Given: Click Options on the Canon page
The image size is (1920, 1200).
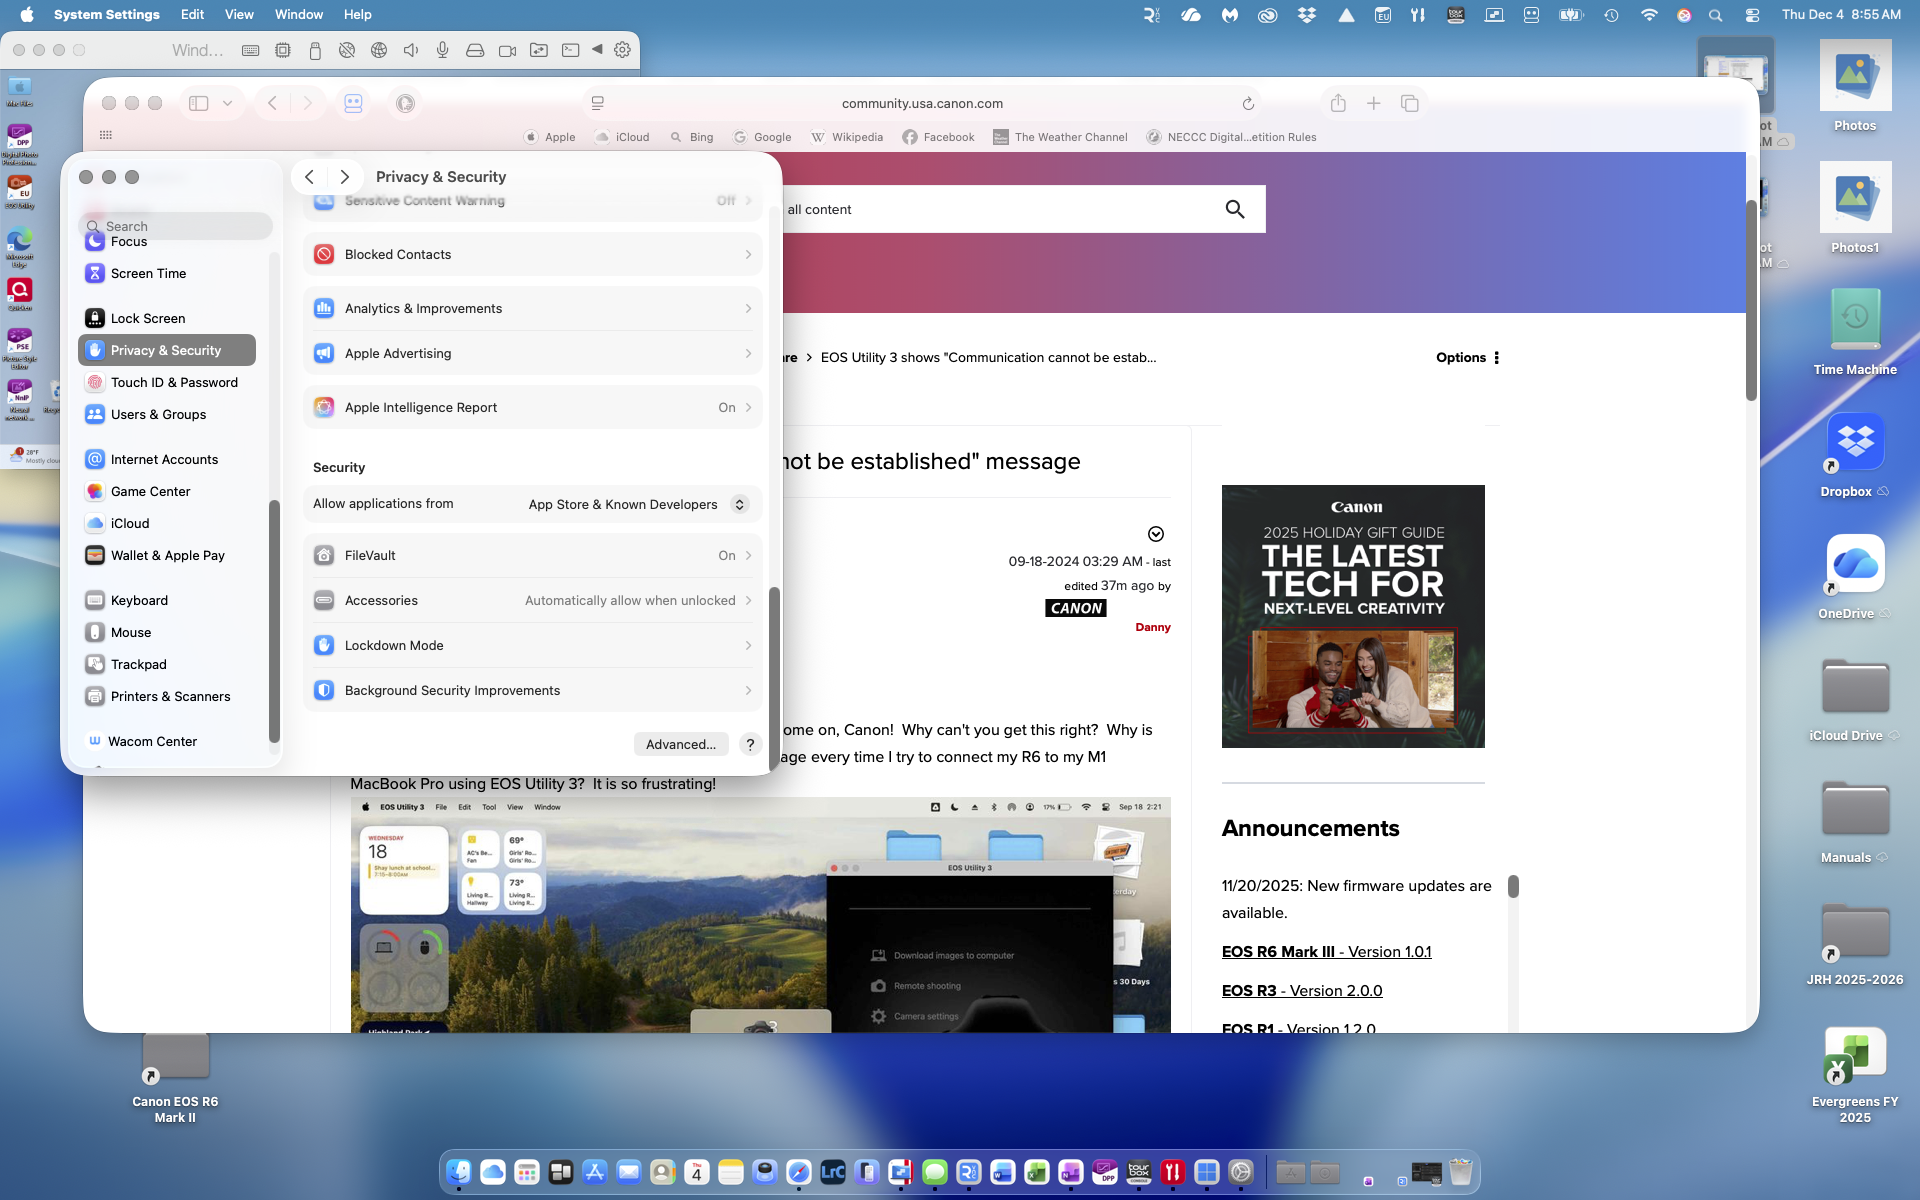Looking at the screenshot, I should pos(1467,357).
